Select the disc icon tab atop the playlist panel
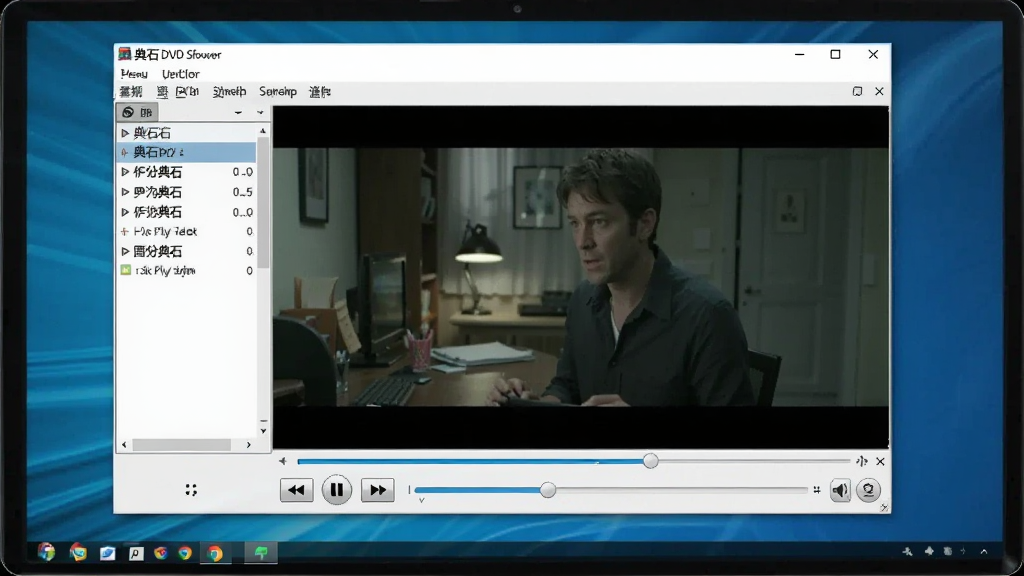Viewport: 1024px width, 576px height. click(x=137, y=112)
